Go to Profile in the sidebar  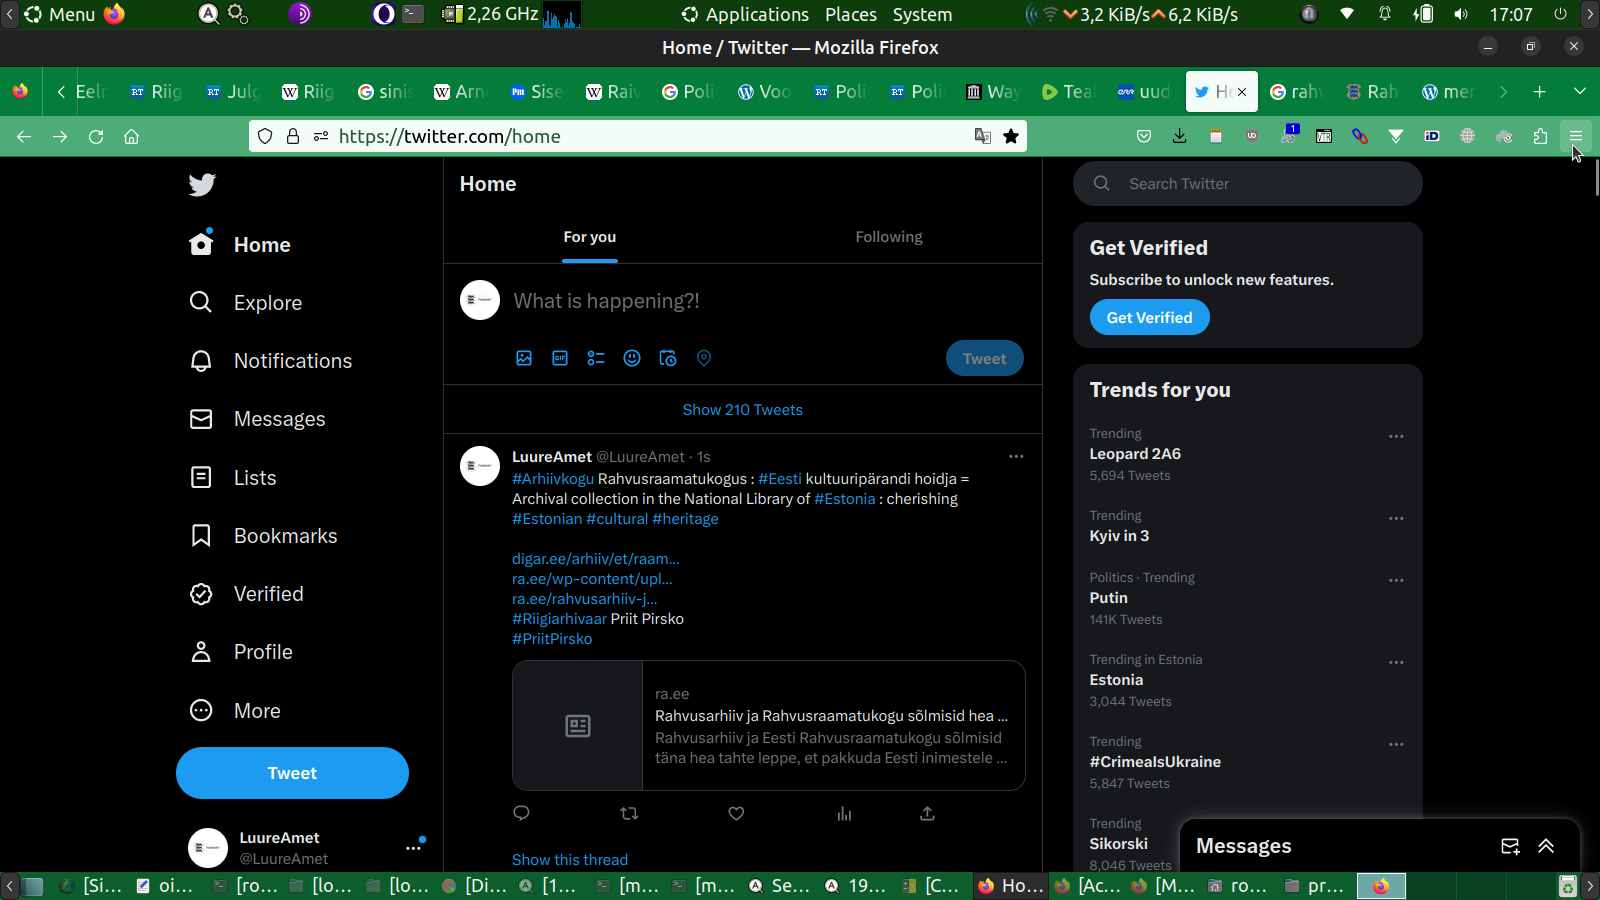[x=241, y=652]
